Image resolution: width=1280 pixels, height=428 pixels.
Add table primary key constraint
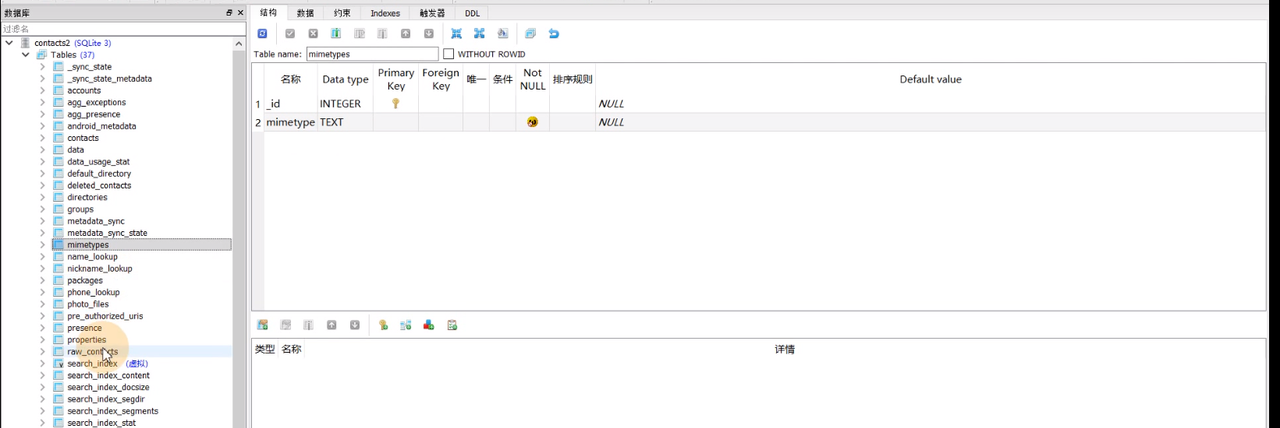[382, 325]
